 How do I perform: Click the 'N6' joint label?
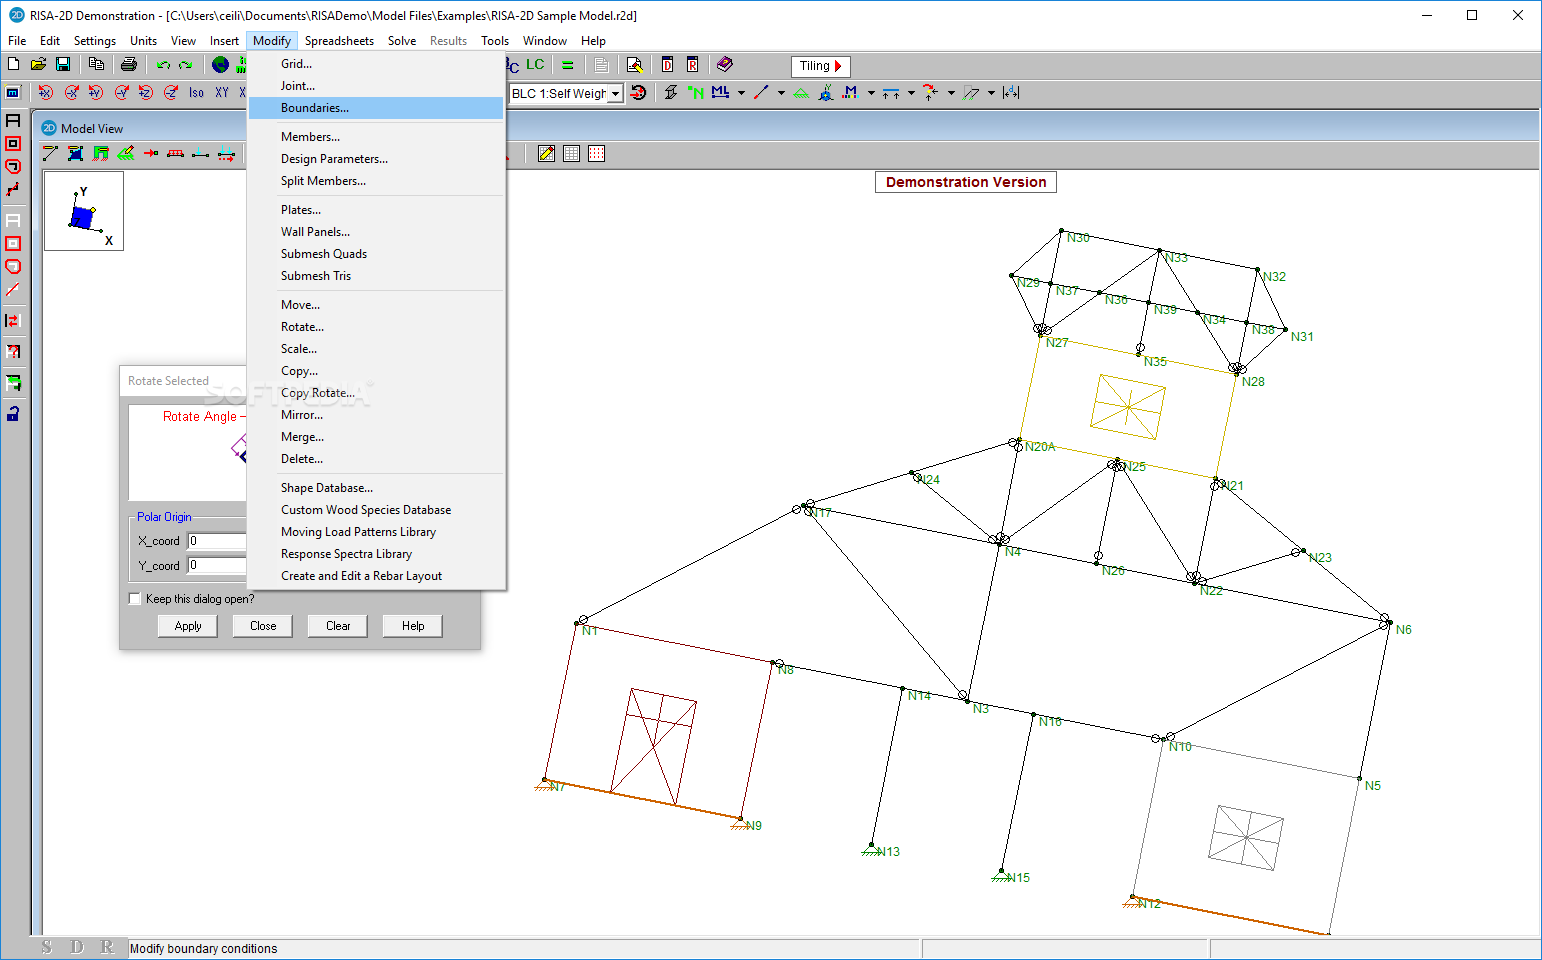pyautogui.click(x=1404, y=630)
